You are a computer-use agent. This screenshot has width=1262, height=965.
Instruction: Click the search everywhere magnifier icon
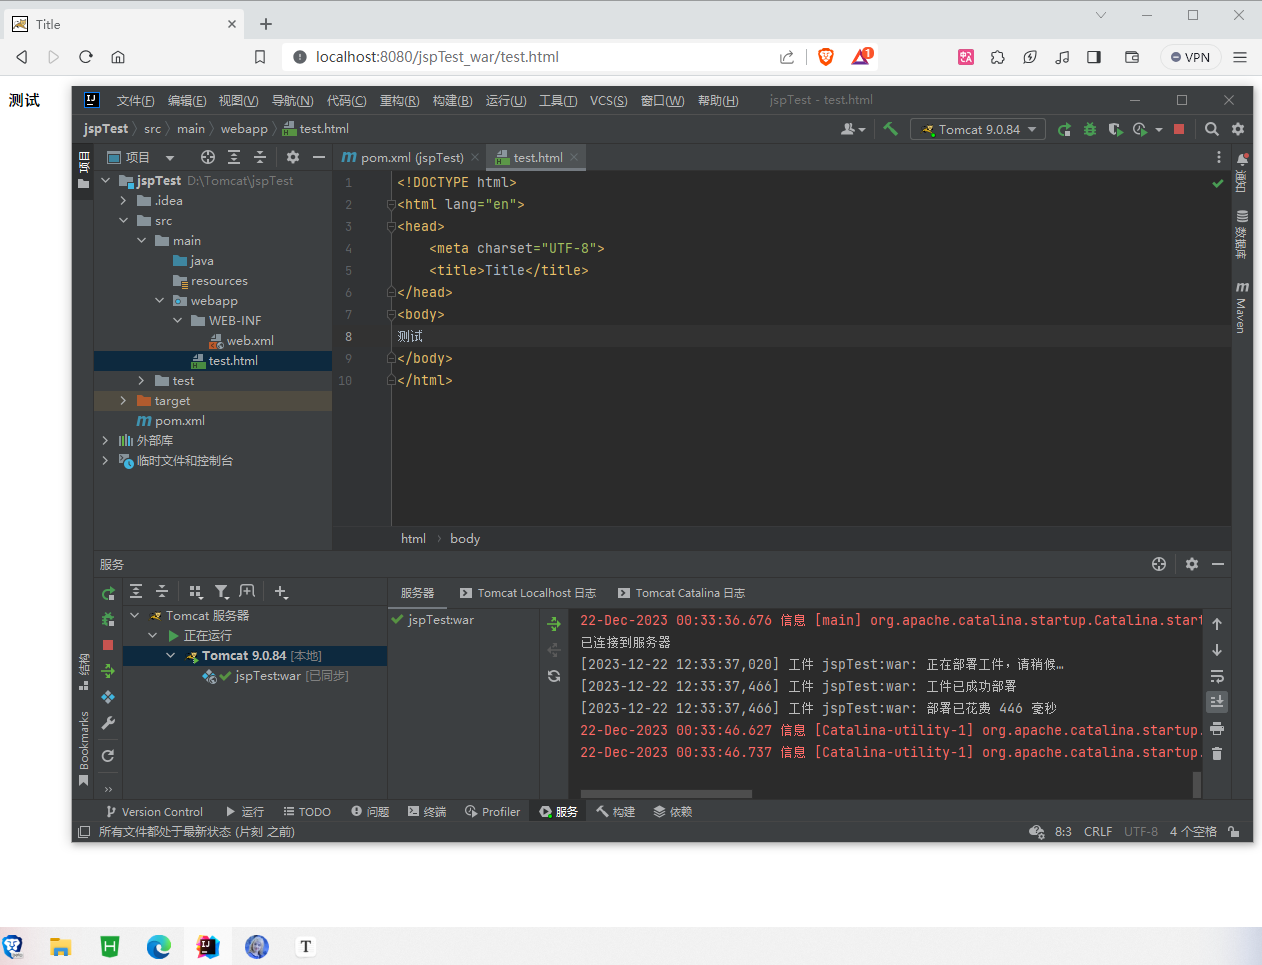coord(1211,129)
